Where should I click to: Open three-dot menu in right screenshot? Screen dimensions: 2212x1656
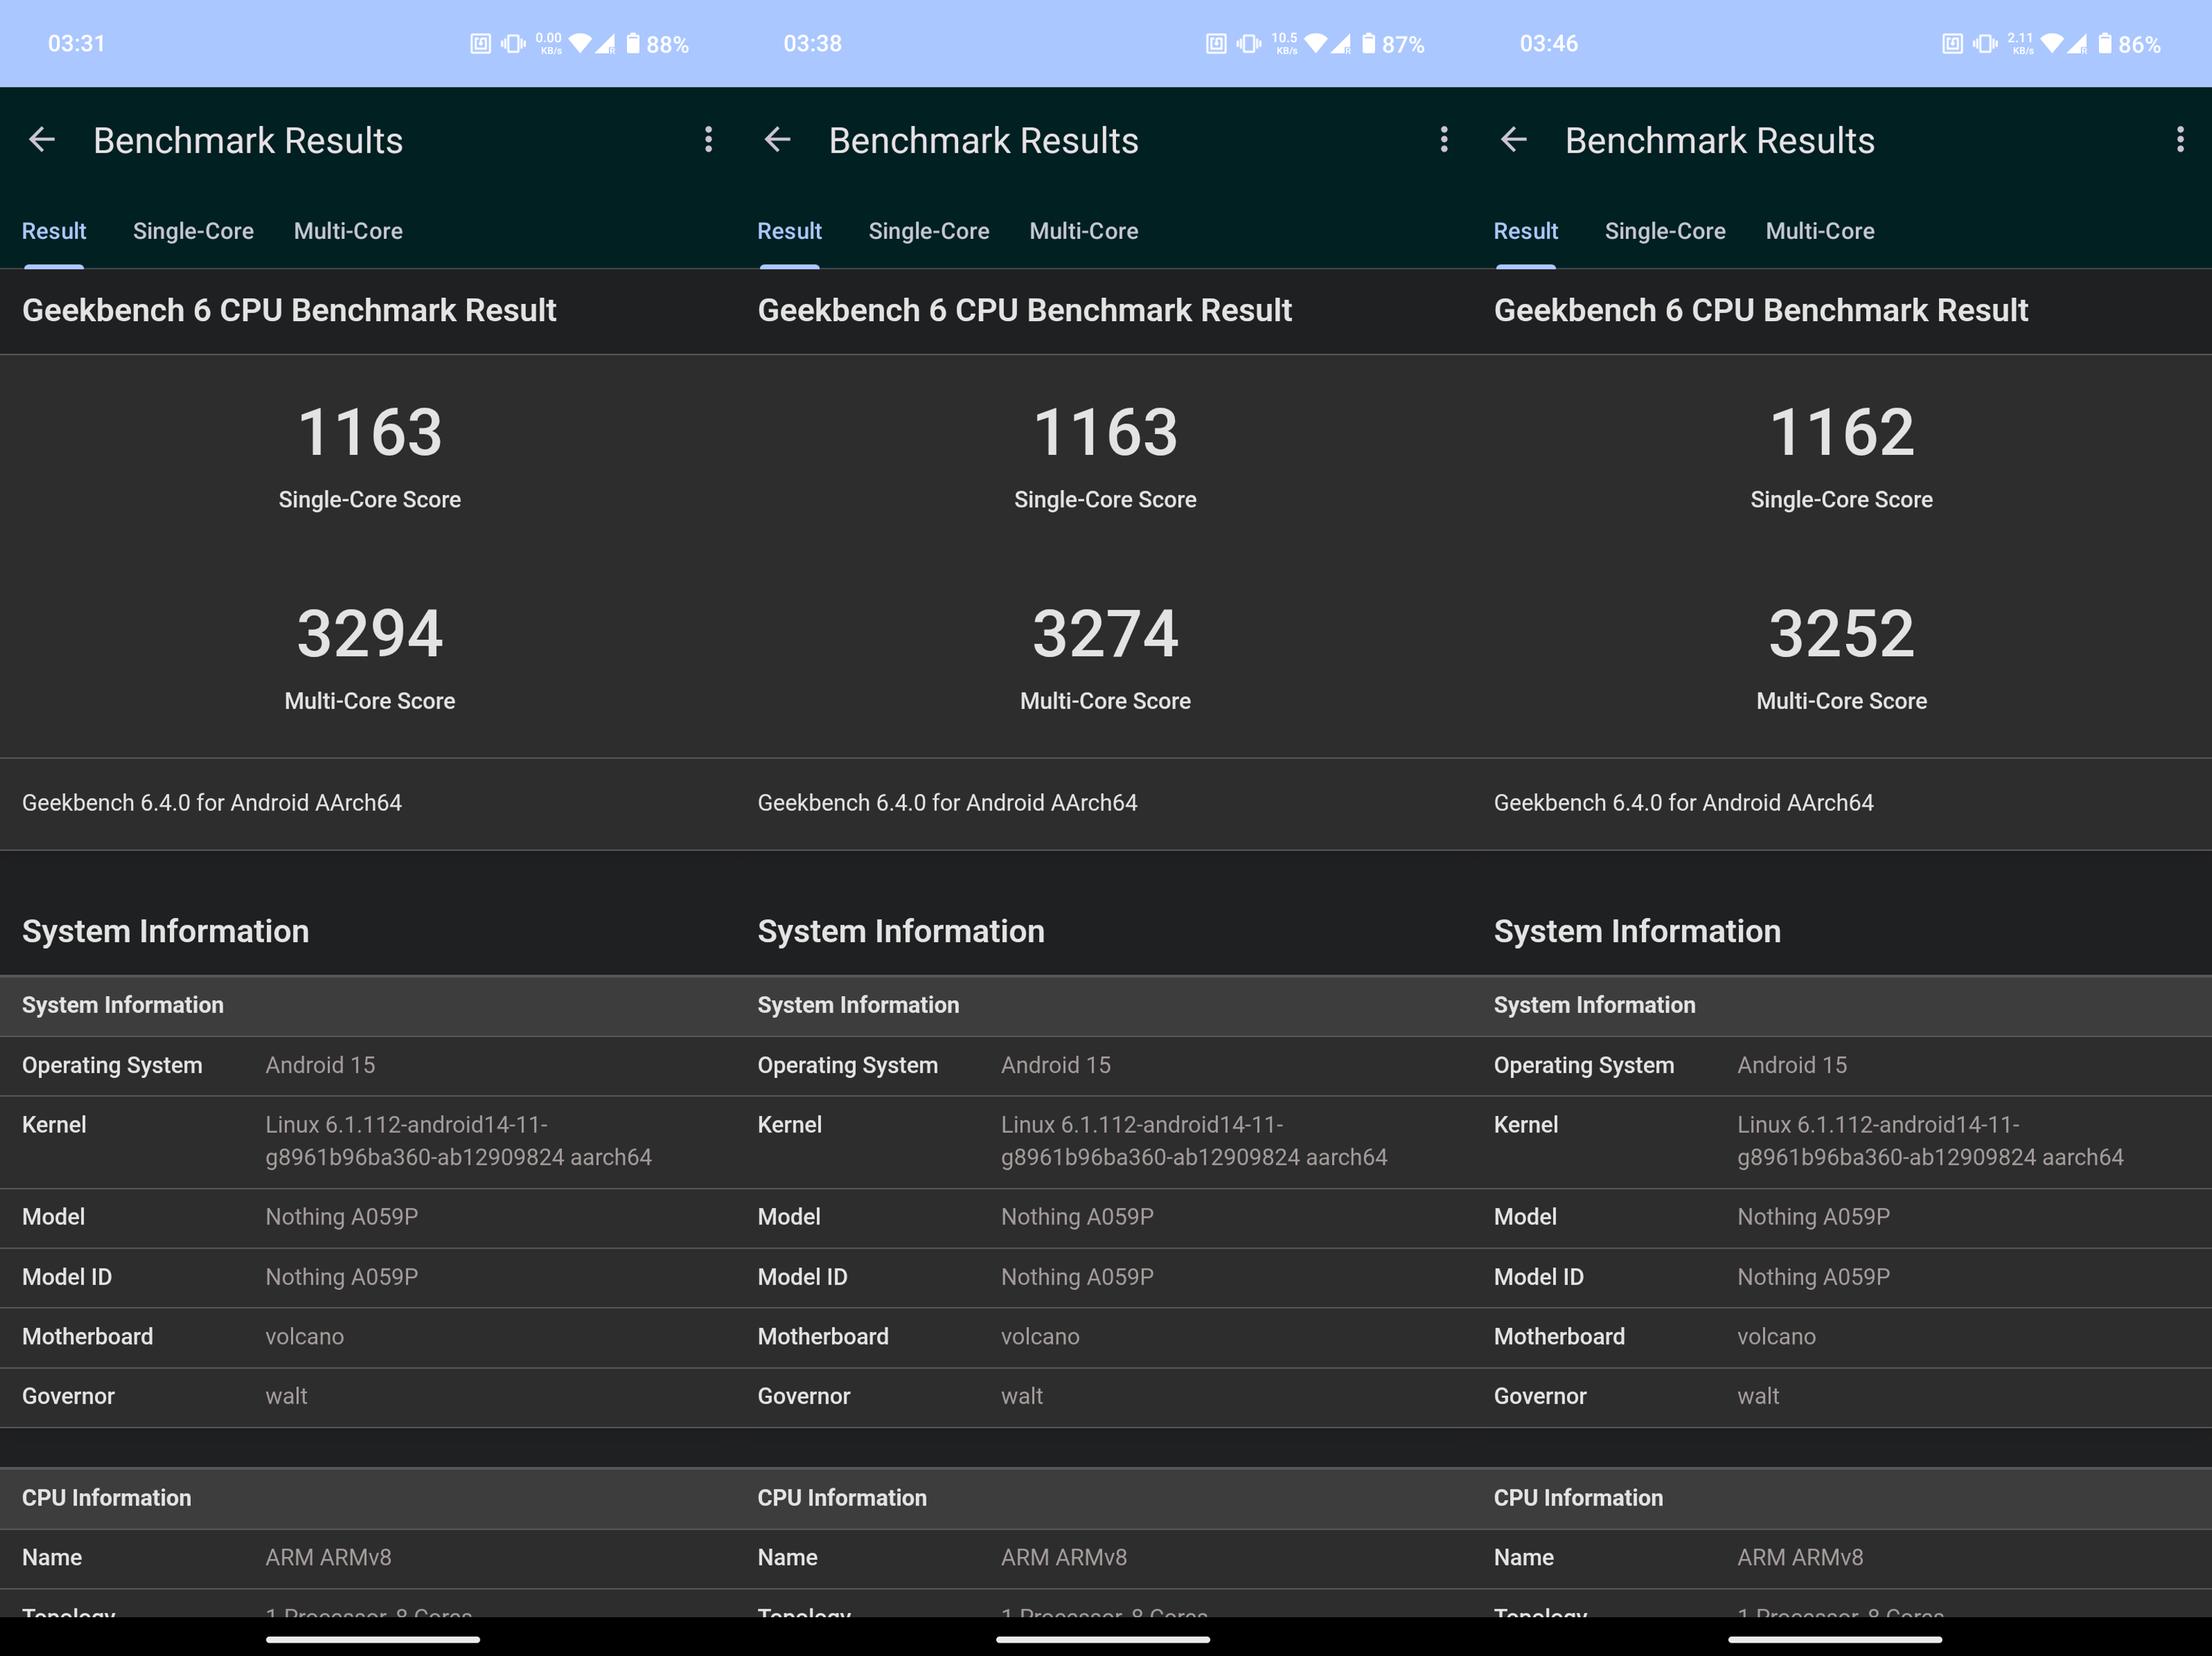2180,140
